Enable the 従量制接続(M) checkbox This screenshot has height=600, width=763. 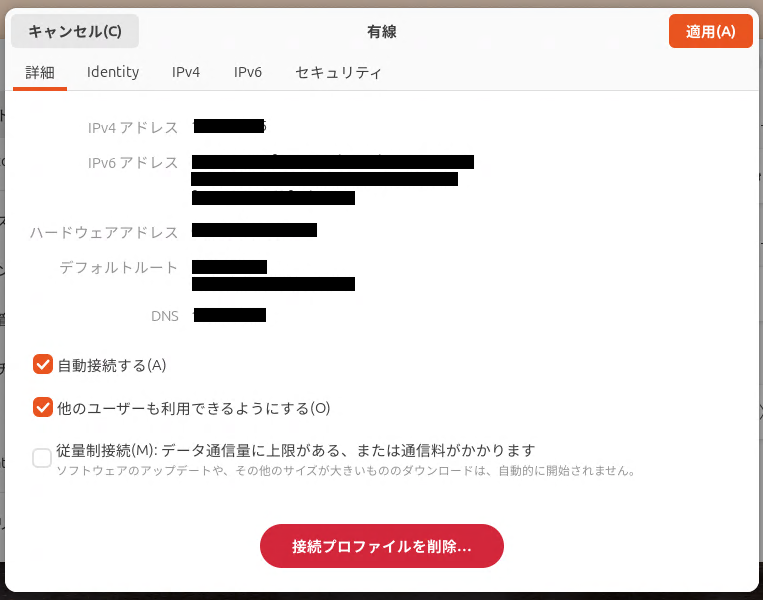coord(42,458)
